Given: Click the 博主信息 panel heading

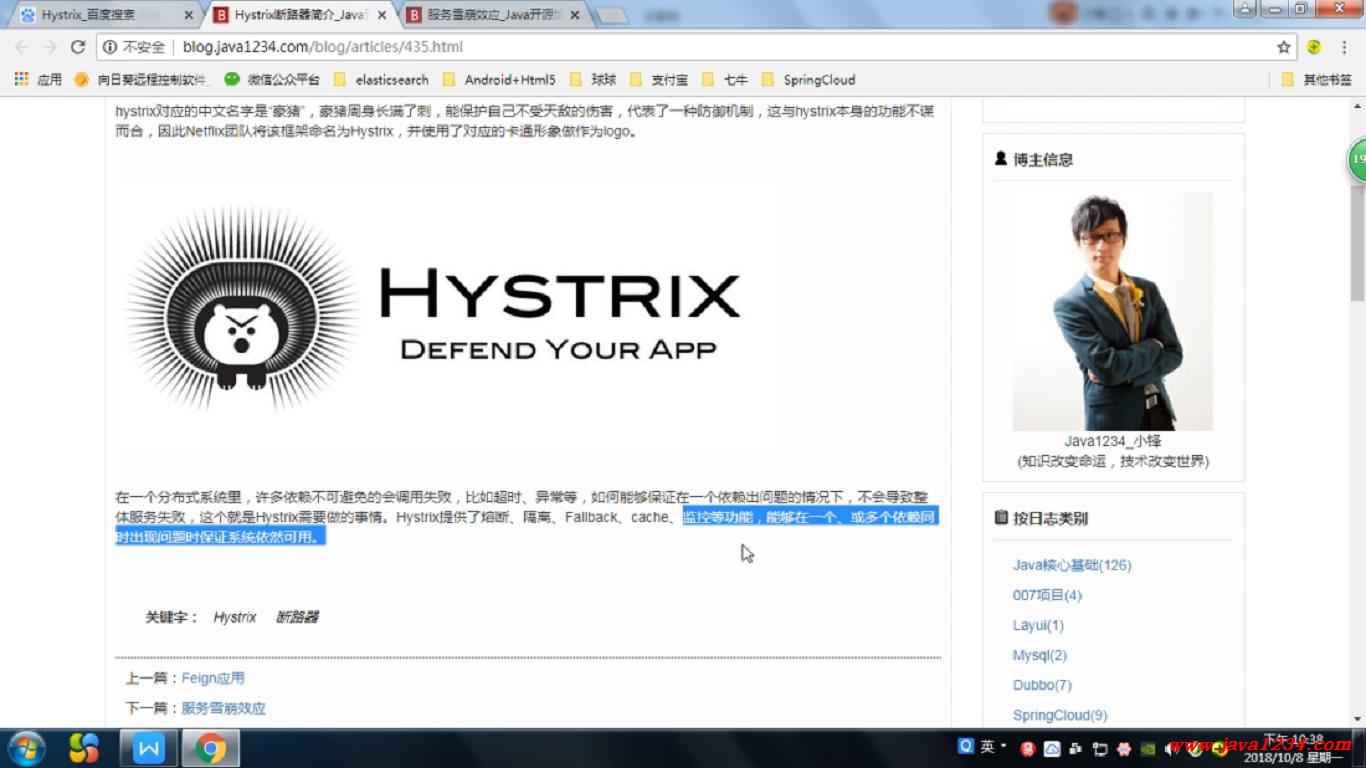Looking at the screenshot, I should tap(1043, 159).
